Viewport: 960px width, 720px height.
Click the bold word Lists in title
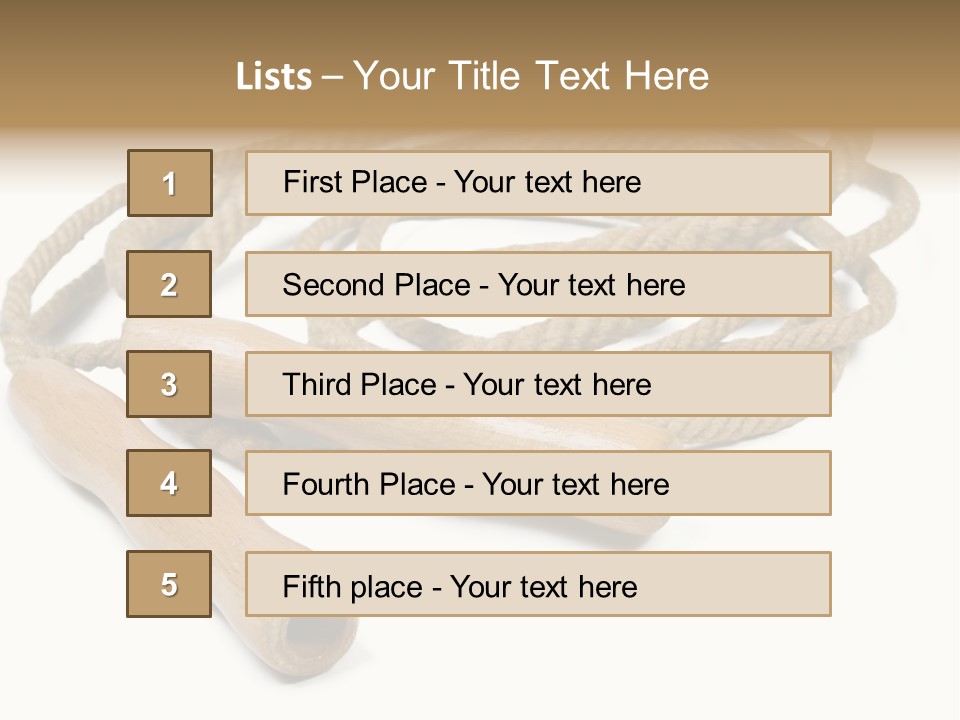click(x=273, y=77)
